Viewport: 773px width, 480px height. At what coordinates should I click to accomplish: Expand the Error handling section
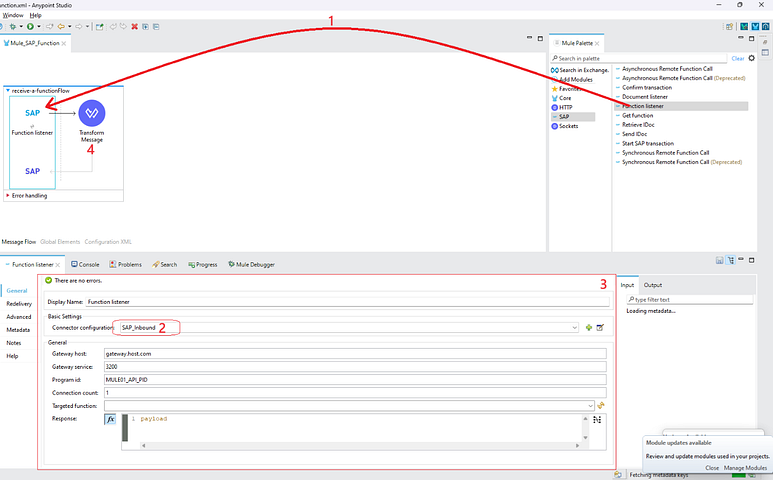pyautogui.click(x=8, y=196)
